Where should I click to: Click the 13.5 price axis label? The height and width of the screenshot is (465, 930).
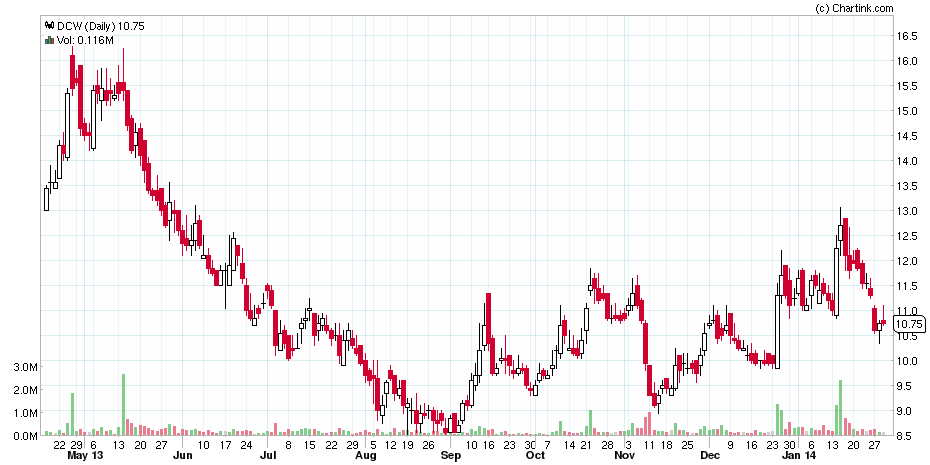coord(906,186)
